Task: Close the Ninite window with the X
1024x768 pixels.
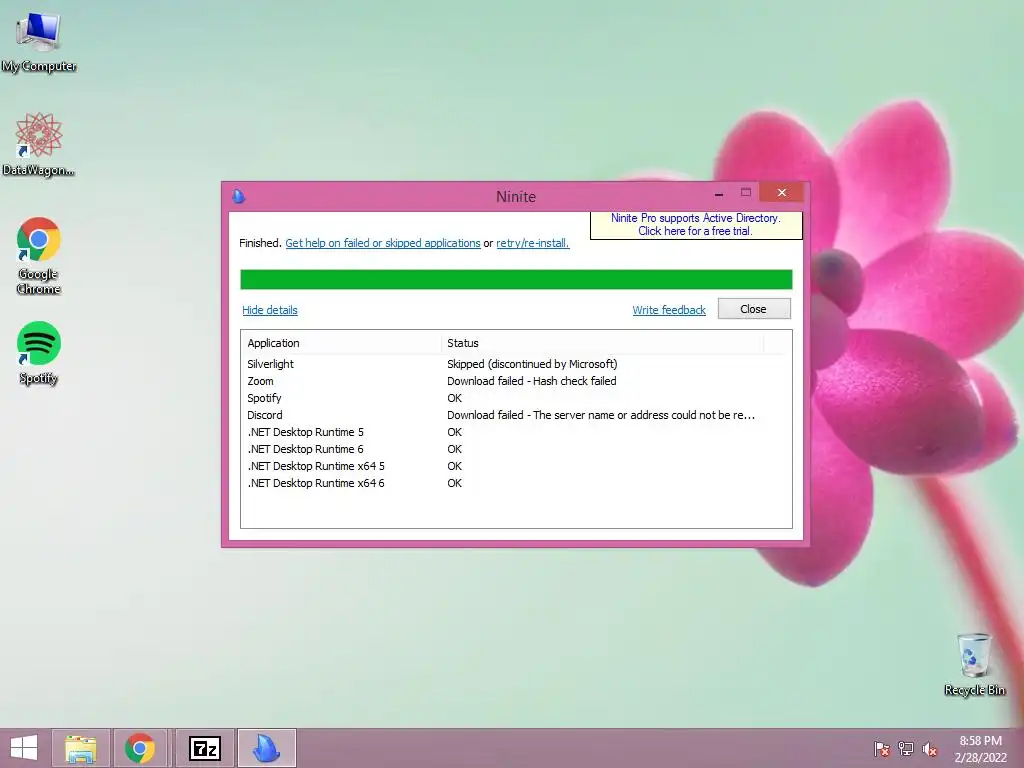Action: pos(782,193)
